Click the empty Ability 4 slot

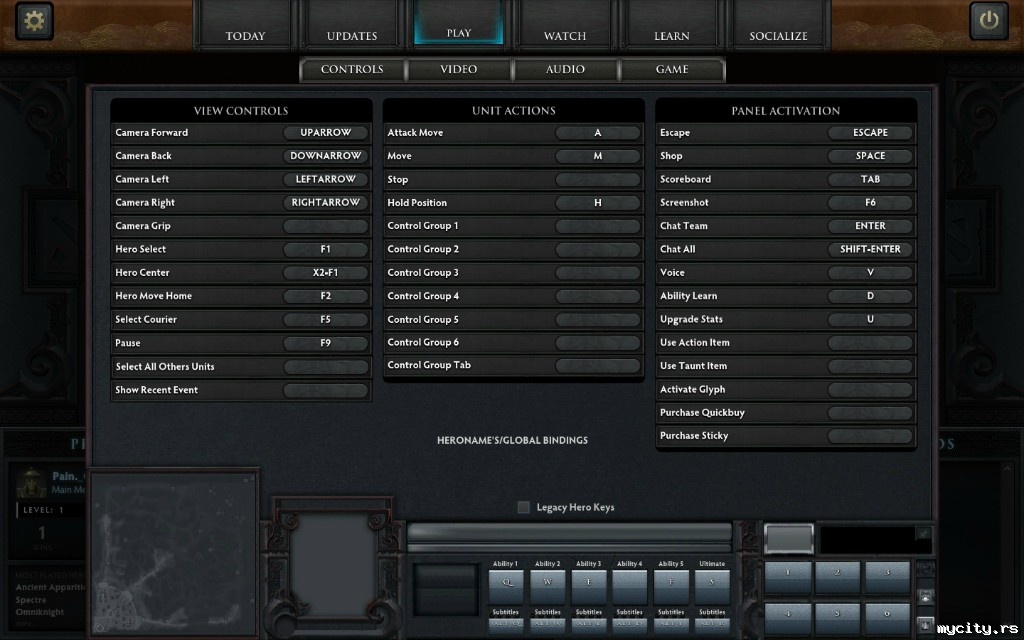pyautogui.click(x=630, y=586)
